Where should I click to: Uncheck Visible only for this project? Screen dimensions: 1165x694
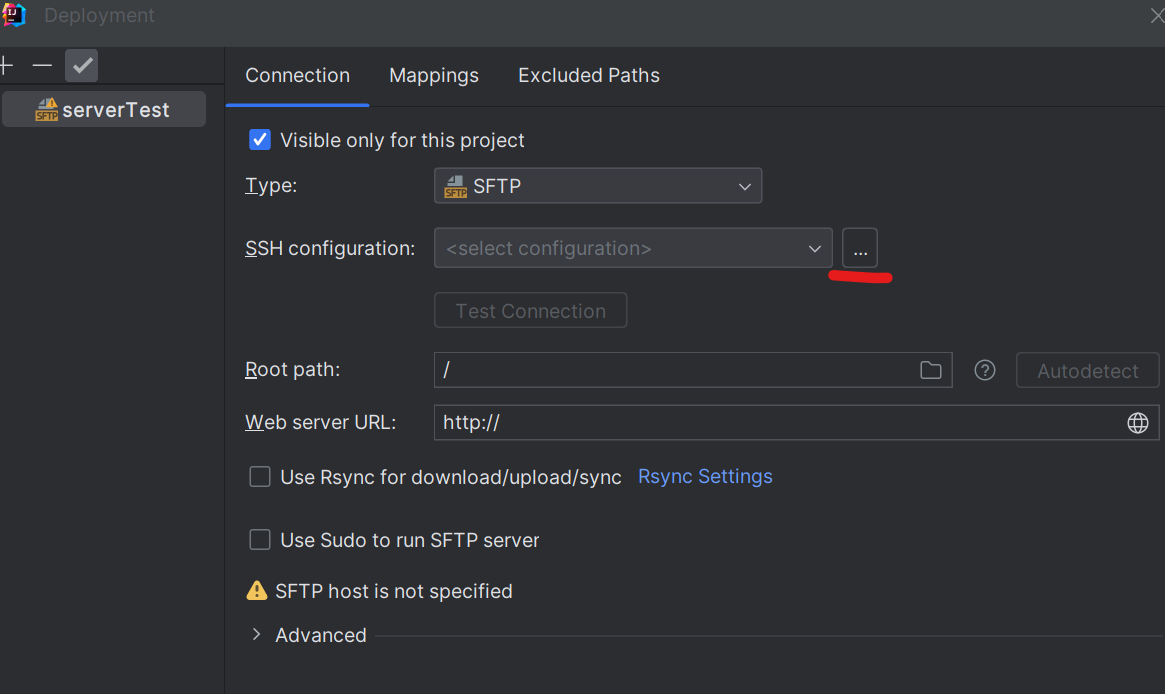click(260, 140)
